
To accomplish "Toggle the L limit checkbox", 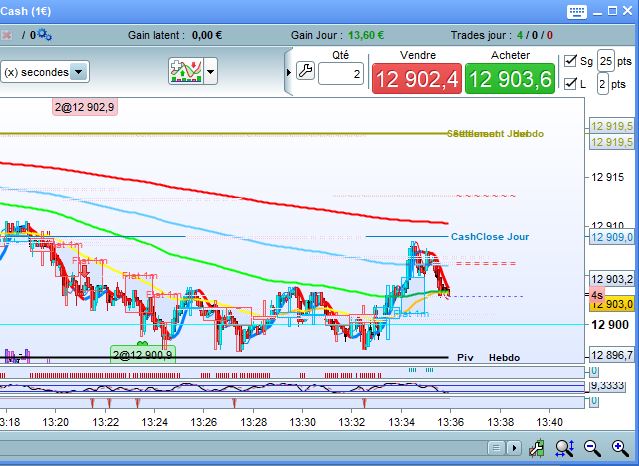I will coord(570,84).
